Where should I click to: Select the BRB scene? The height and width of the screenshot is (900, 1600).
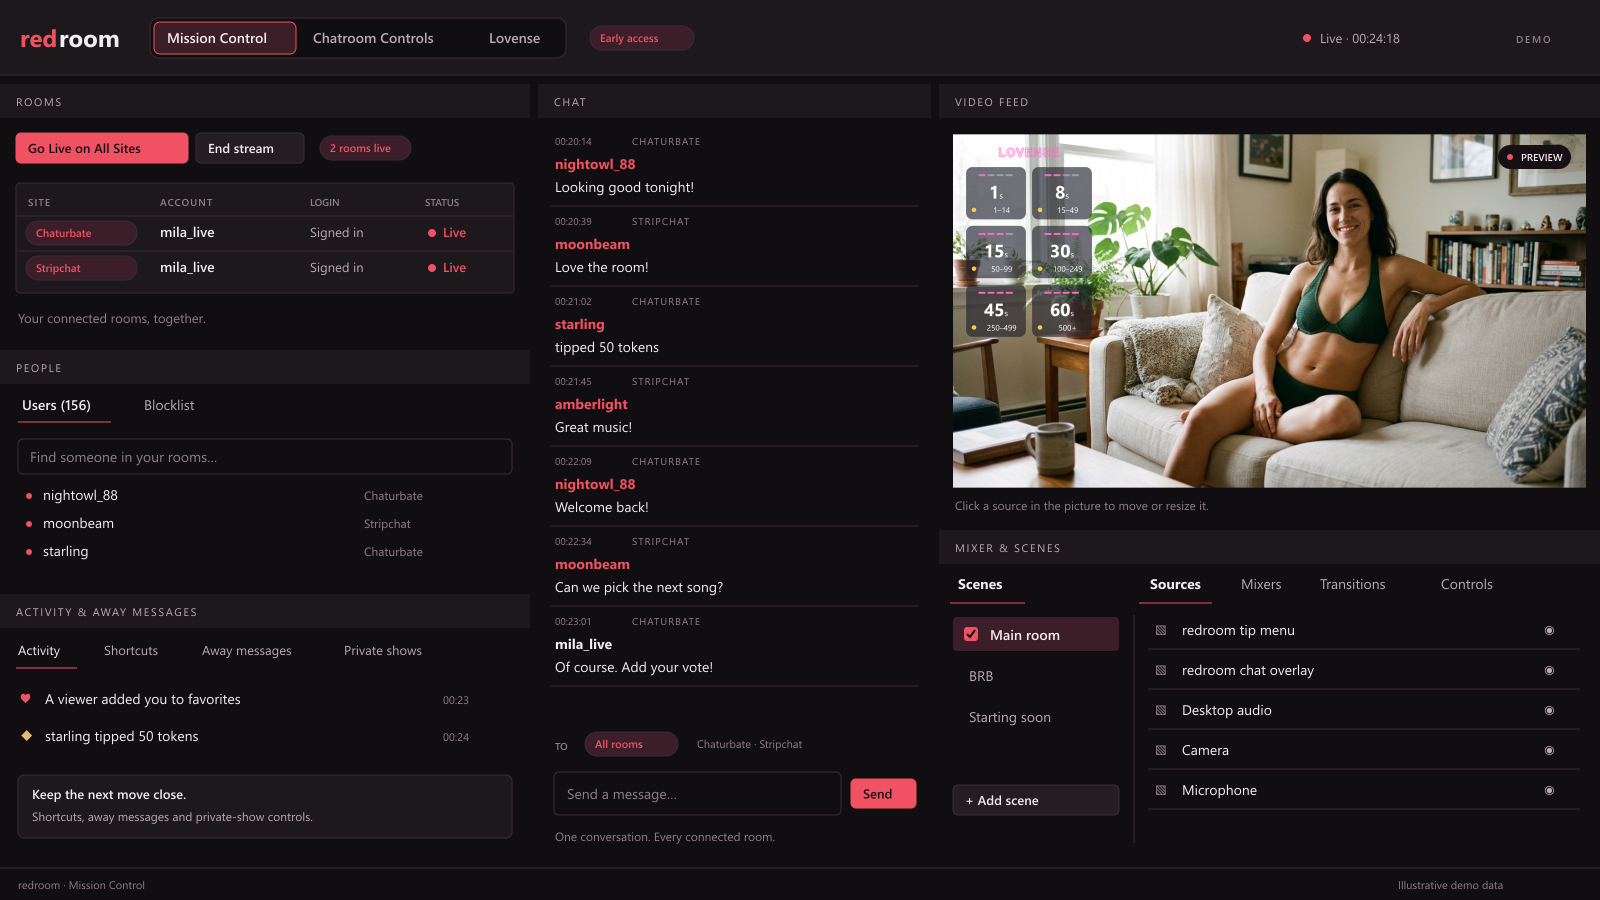pyautogui.click(x=981, y=677)
